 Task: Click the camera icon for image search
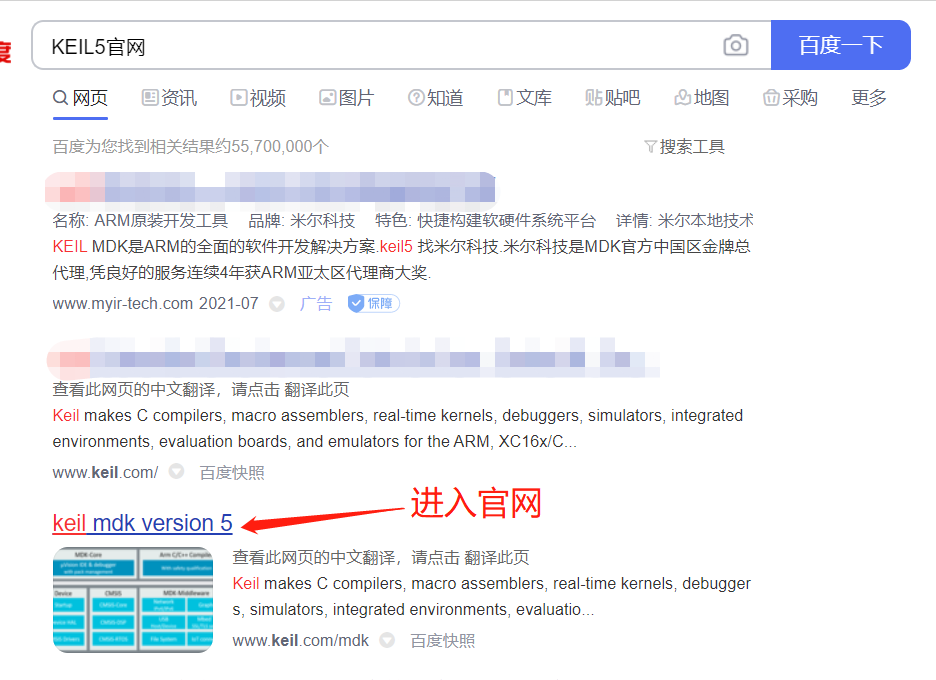point(736,45)
